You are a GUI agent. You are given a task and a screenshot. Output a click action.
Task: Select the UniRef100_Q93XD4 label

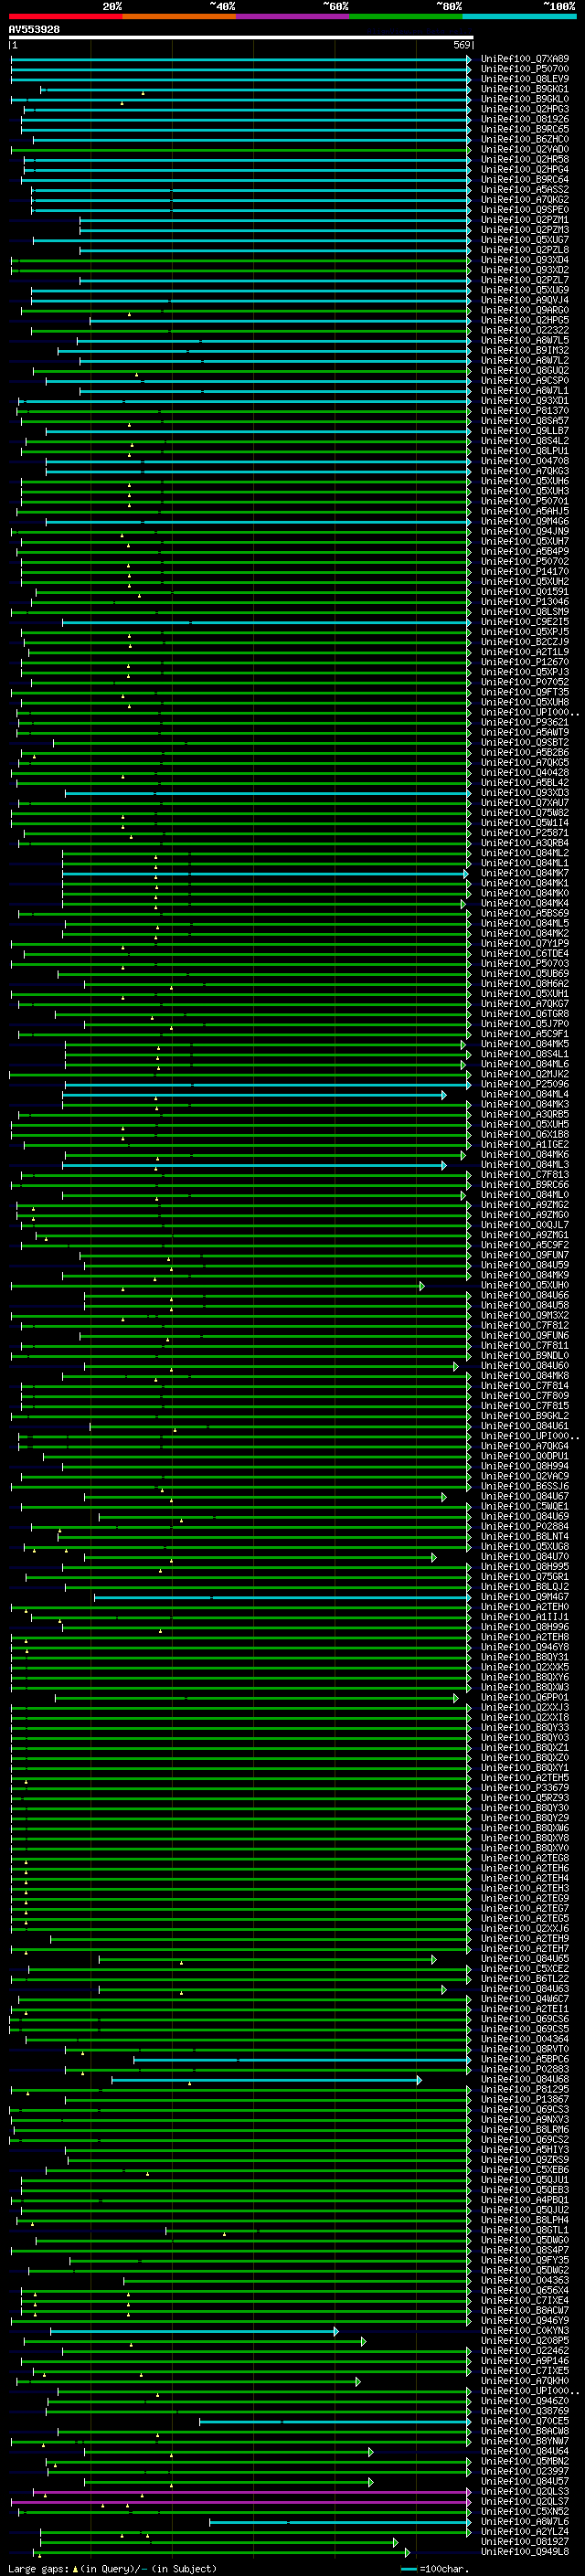click(525, 260)
